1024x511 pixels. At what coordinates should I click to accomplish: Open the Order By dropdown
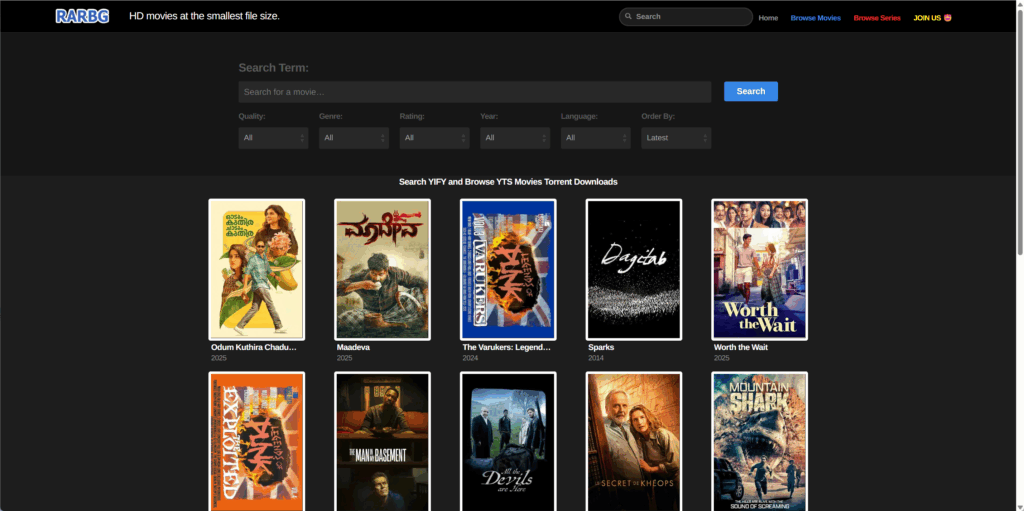[676, 138]
